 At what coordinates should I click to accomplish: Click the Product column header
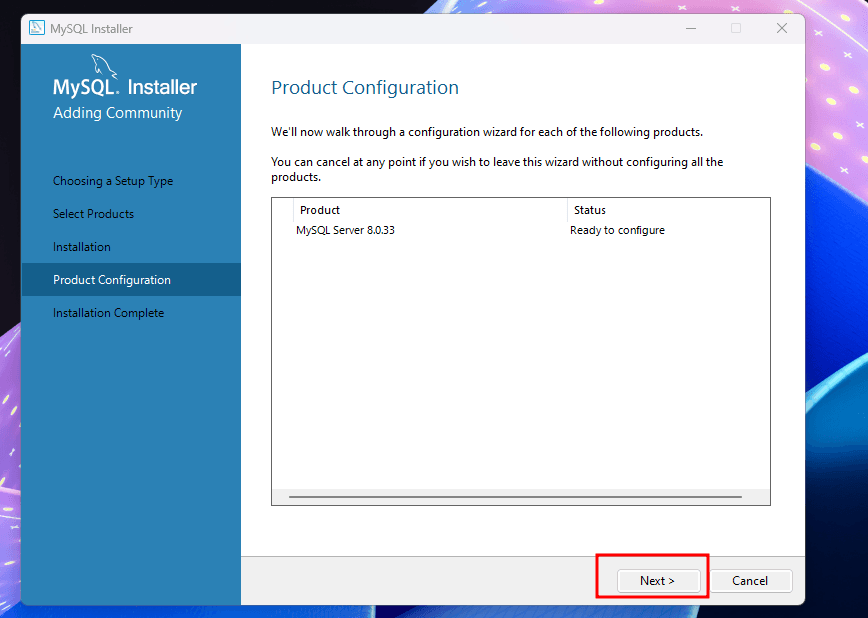(x=319, y=210)
